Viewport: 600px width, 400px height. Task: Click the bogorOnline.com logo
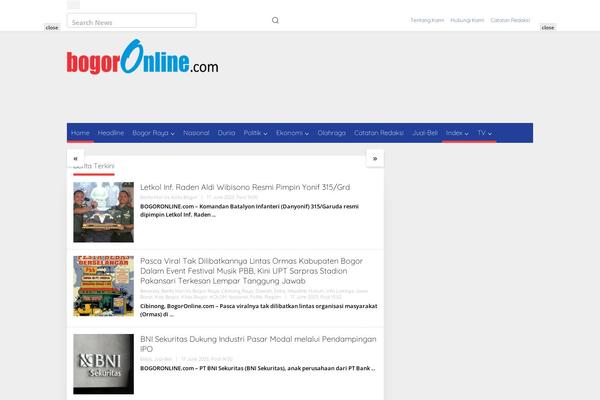coord(142,57)
